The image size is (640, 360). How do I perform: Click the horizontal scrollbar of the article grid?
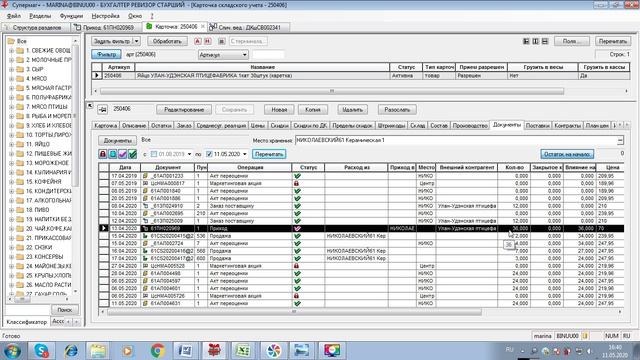[332, 91]
